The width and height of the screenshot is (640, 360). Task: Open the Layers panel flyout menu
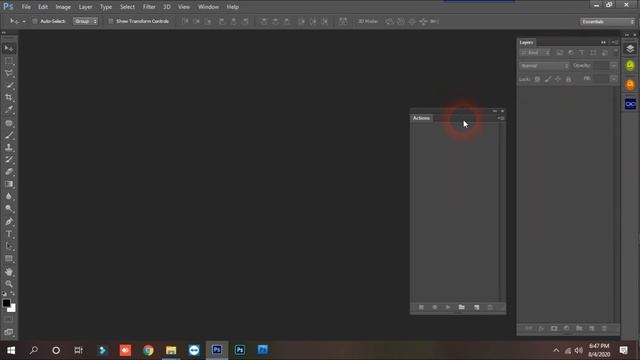point(614,42)
